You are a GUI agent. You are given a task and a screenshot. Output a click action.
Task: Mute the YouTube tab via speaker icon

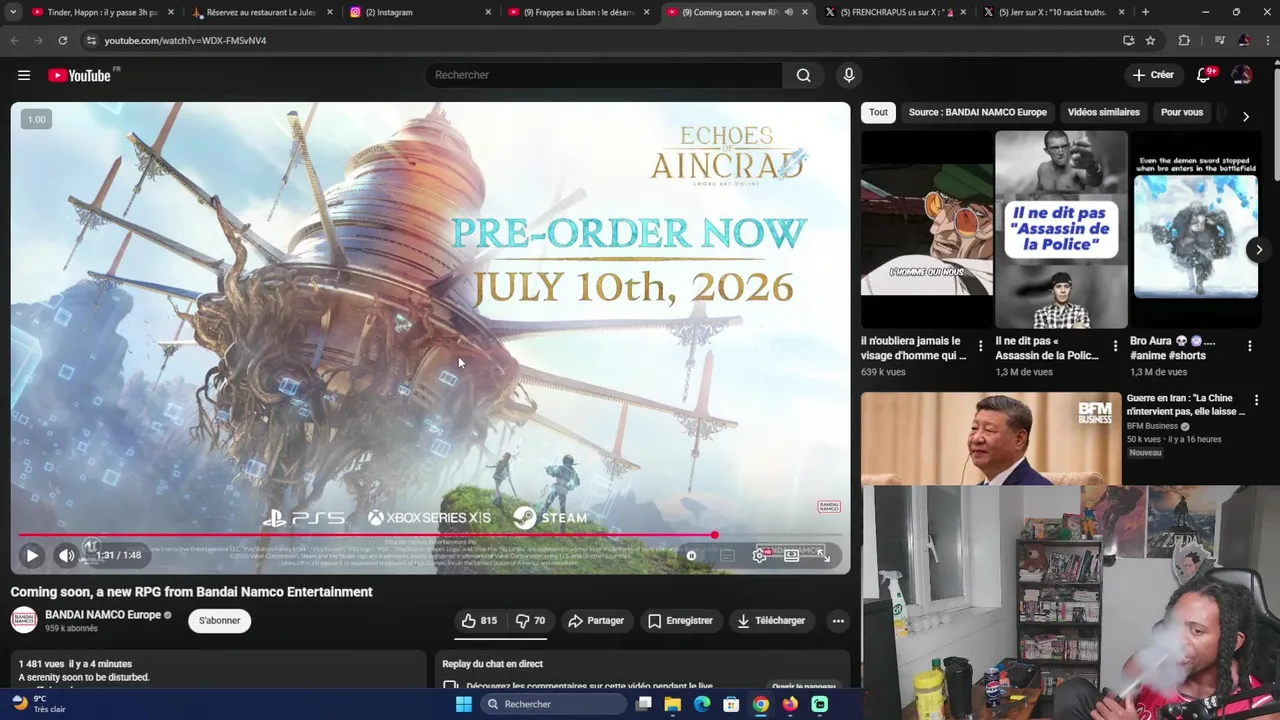coord(788,12)
